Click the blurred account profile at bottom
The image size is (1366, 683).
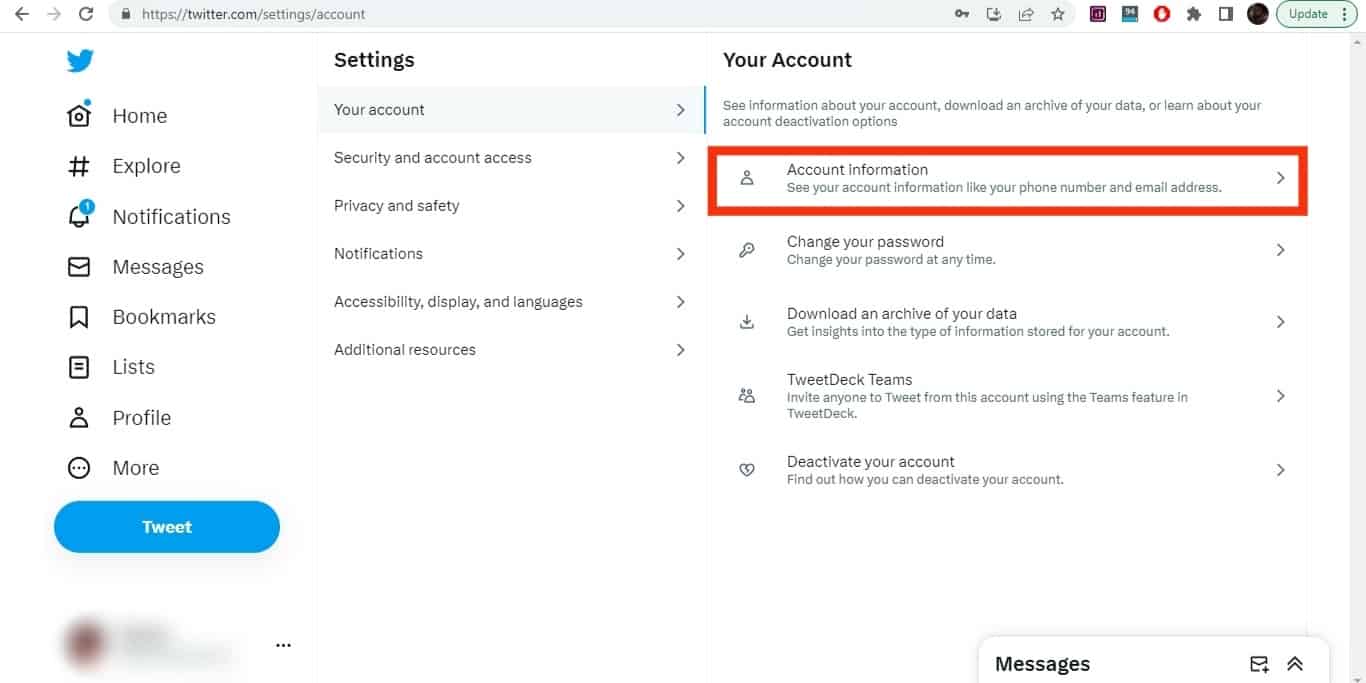(150, 645)
